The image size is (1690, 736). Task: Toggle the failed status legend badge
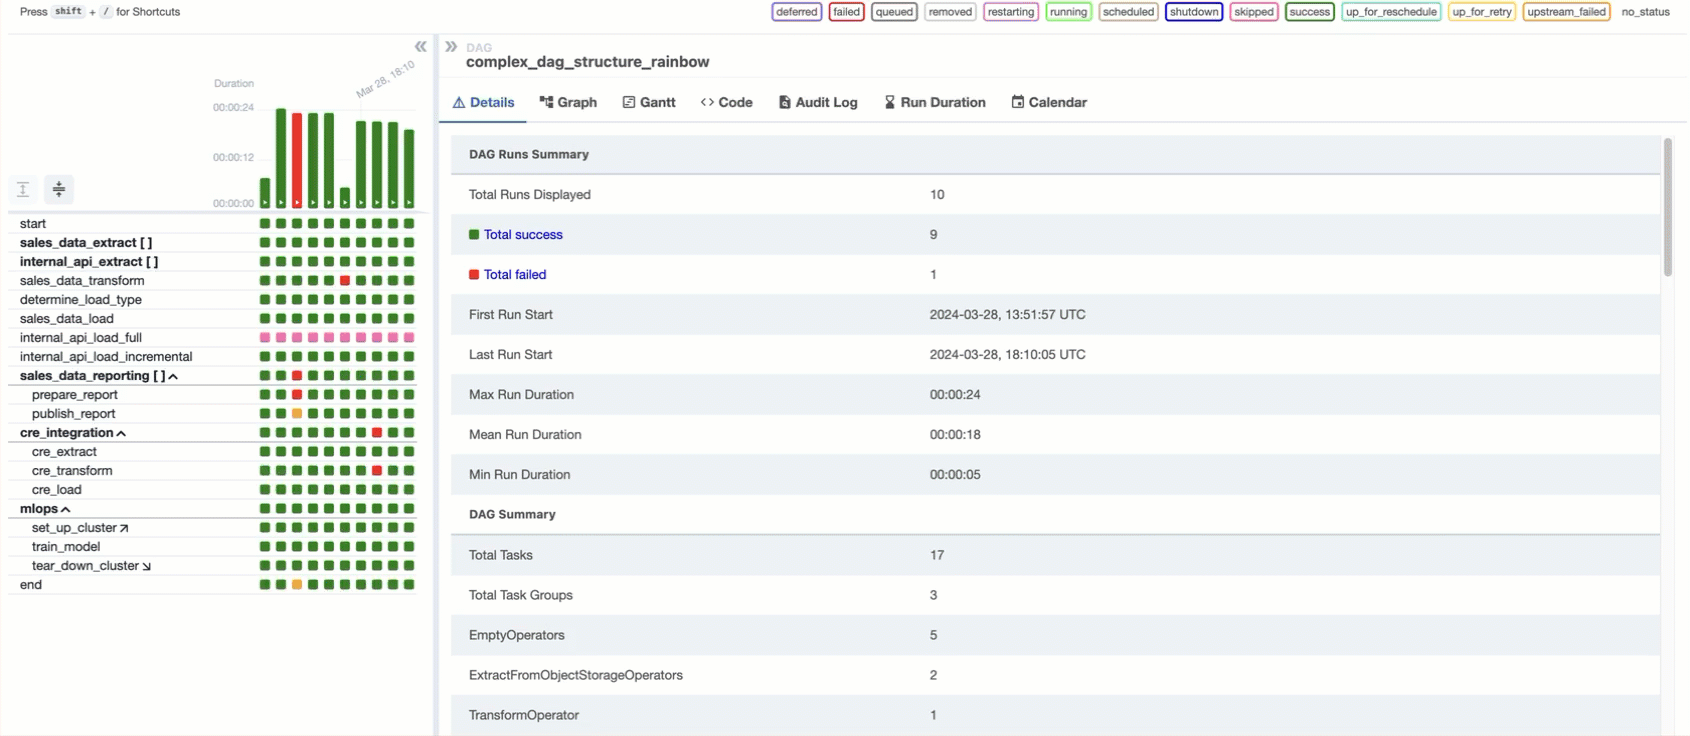[846, 12]
